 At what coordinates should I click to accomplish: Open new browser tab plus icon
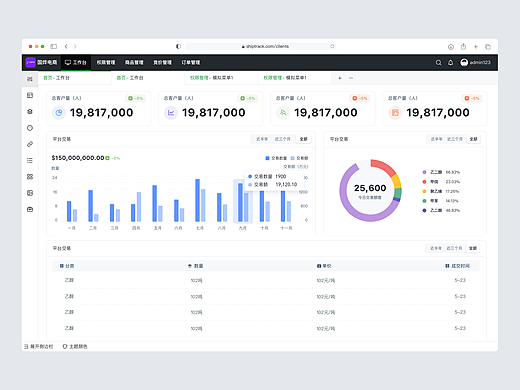tap(476, 47)
